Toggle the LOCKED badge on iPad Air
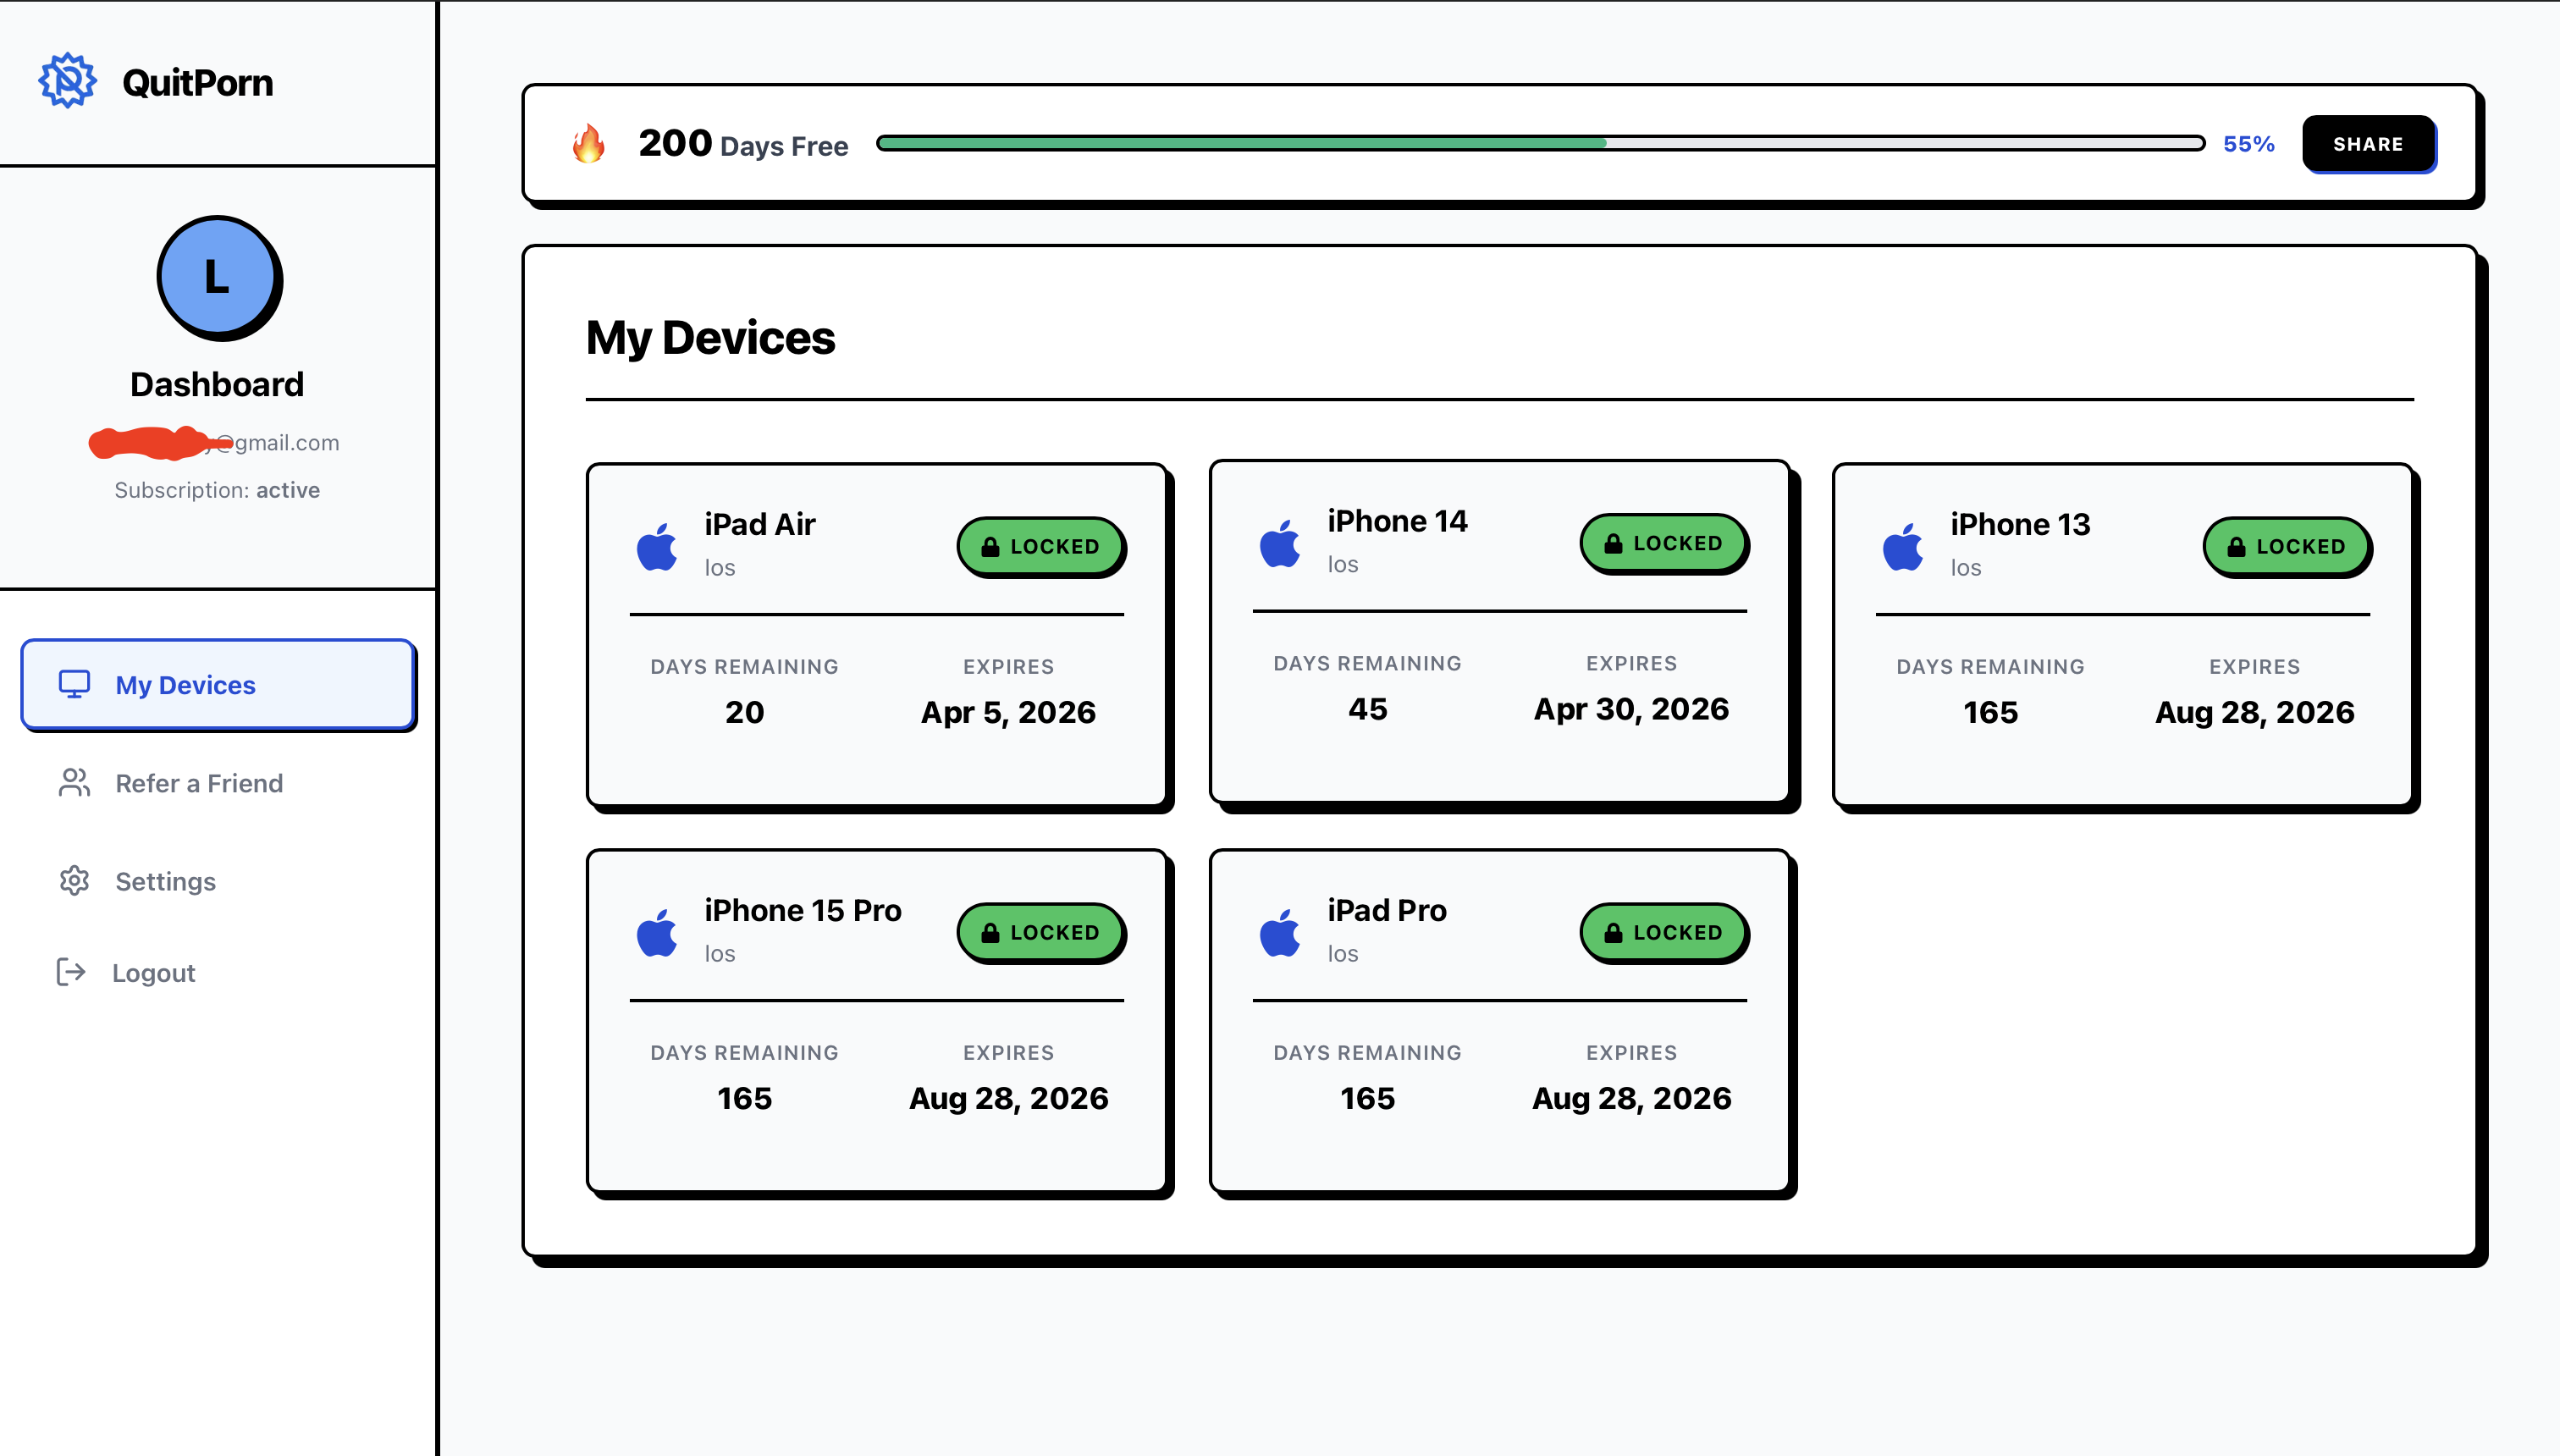 pyautogui.click(x=1040, y=546)
